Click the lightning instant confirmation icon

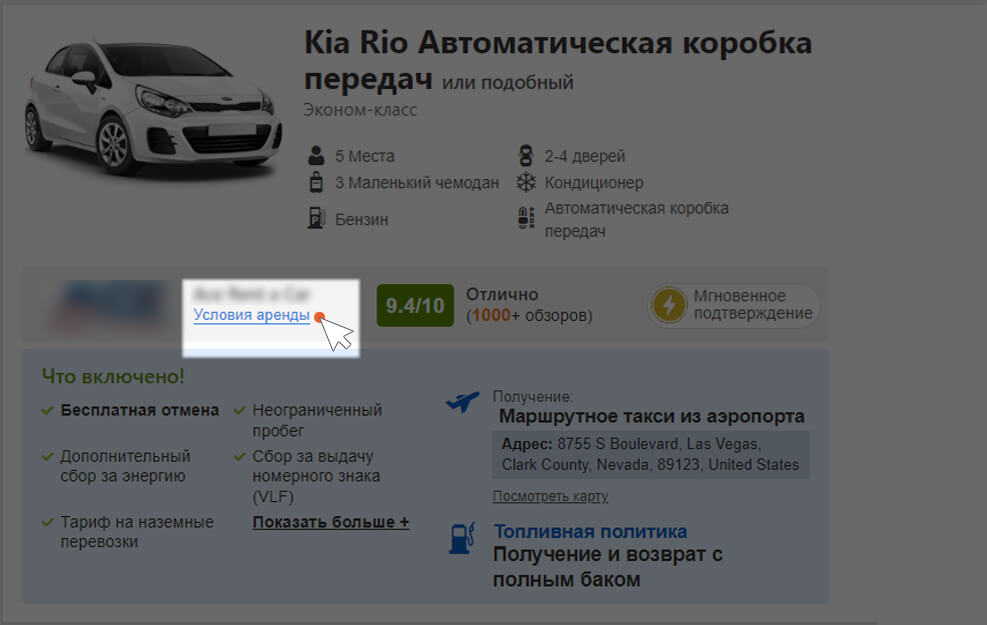(x=668, y=305)
